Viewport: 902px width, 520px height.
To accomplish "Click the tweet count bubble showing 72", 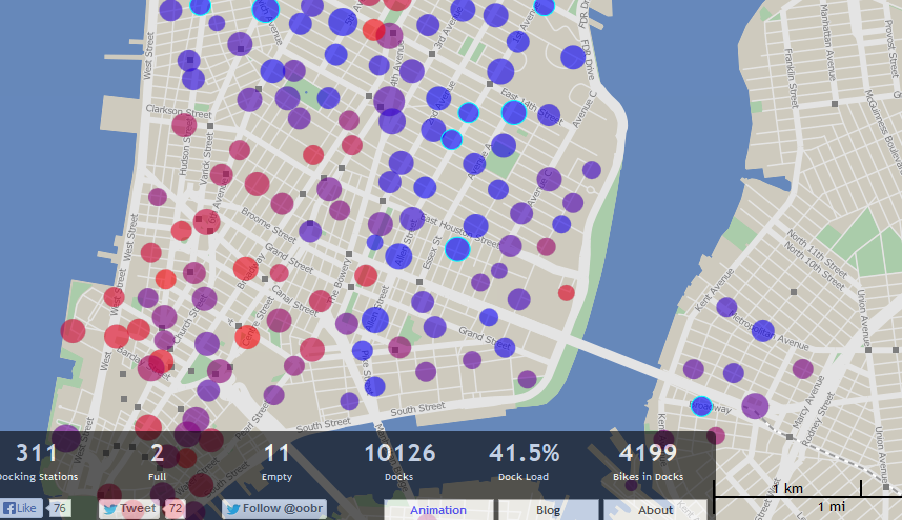I will 175,508.
